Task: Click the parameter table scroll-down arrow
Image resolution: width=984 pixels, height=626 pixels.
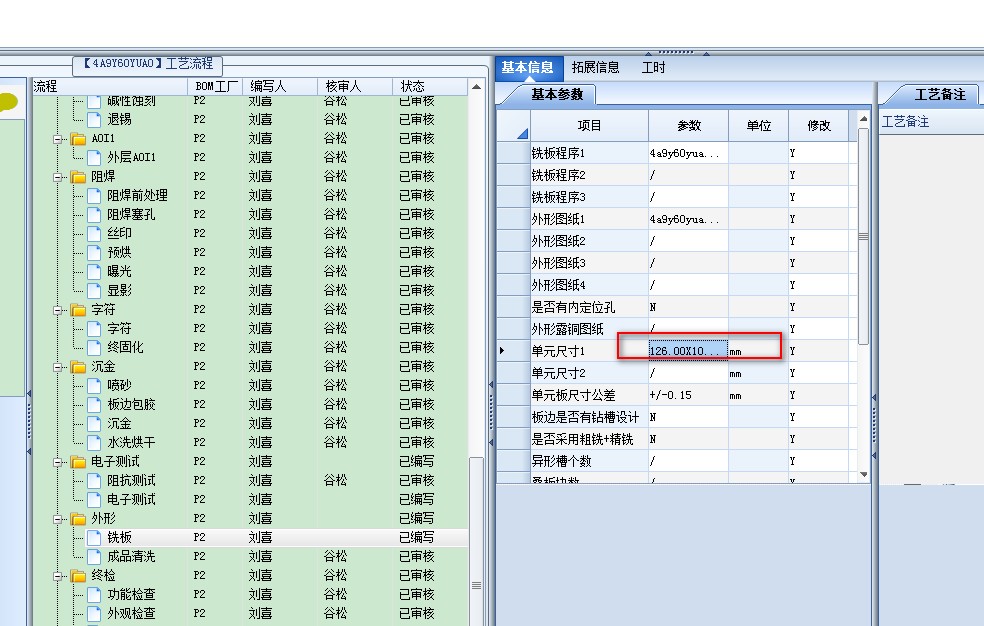Action: coord(864,475)
